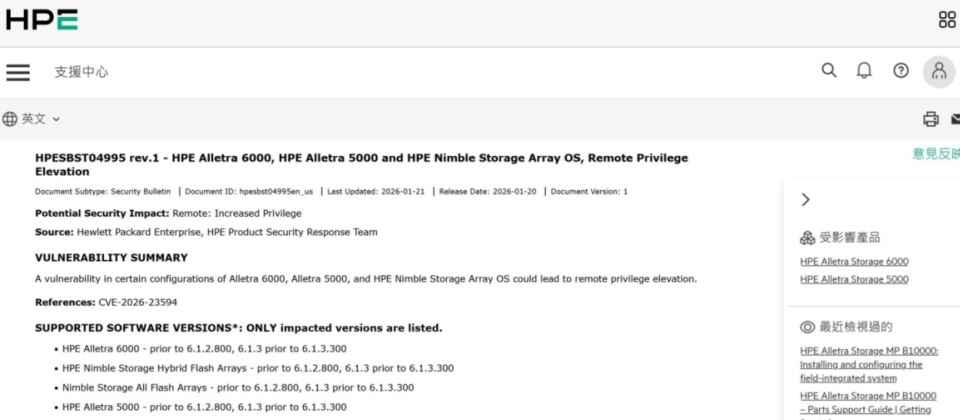960x420 pixels.
Task: Open the apps grid icon
Action: [946, 19]
